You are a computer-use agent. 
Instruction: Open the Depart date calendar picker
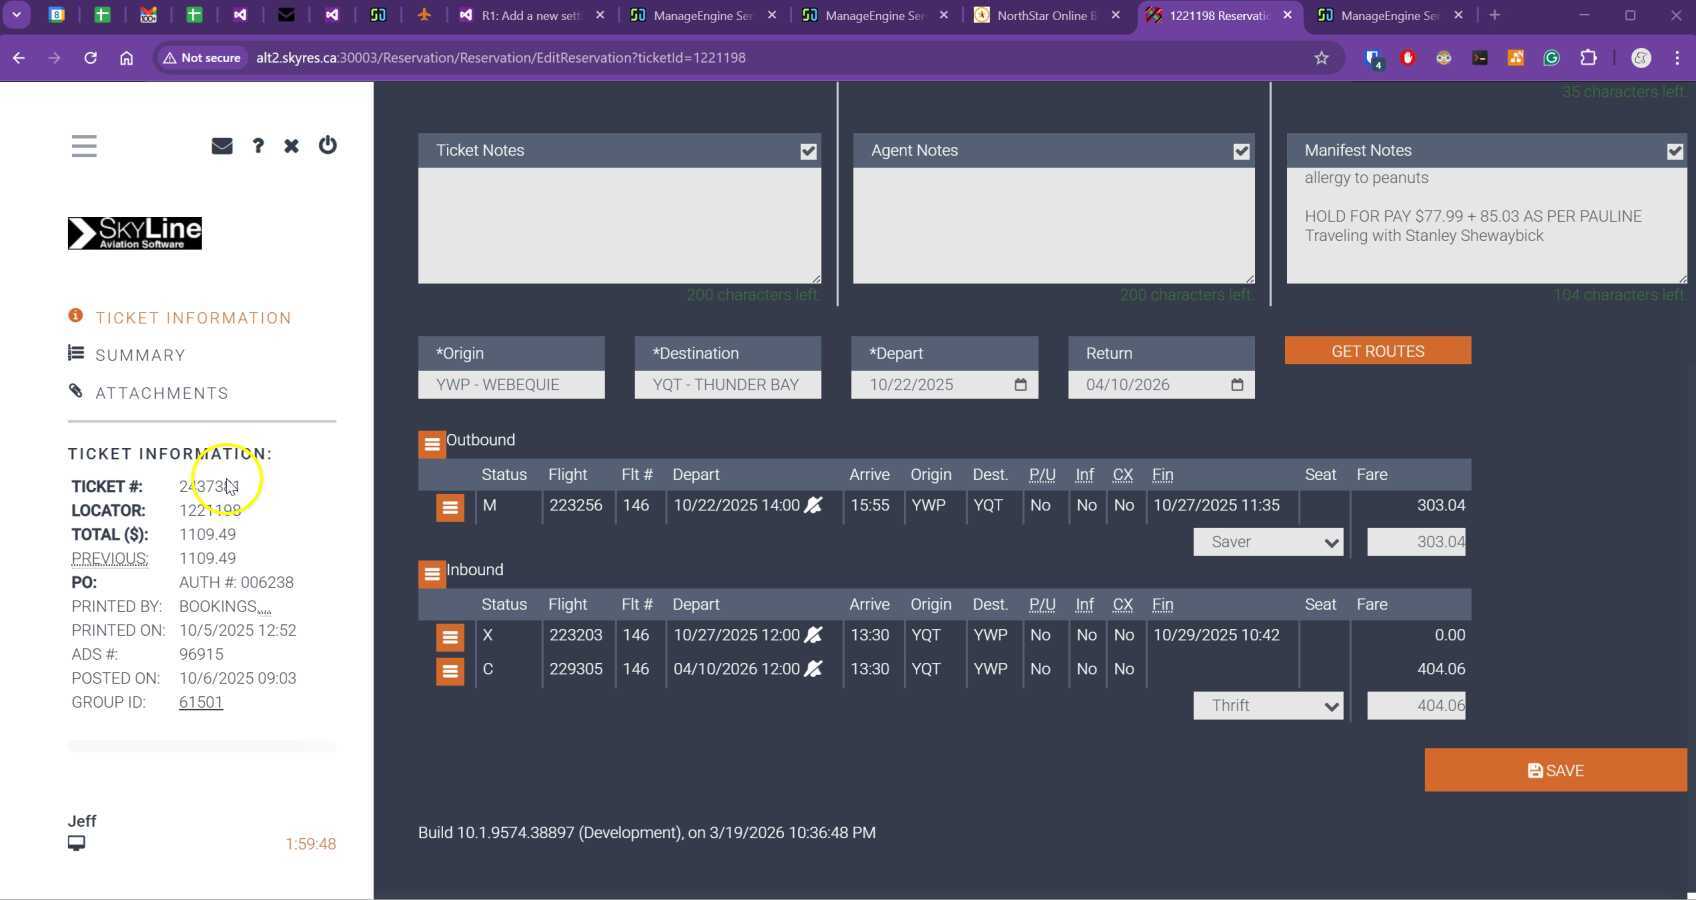click(1020, 385)
